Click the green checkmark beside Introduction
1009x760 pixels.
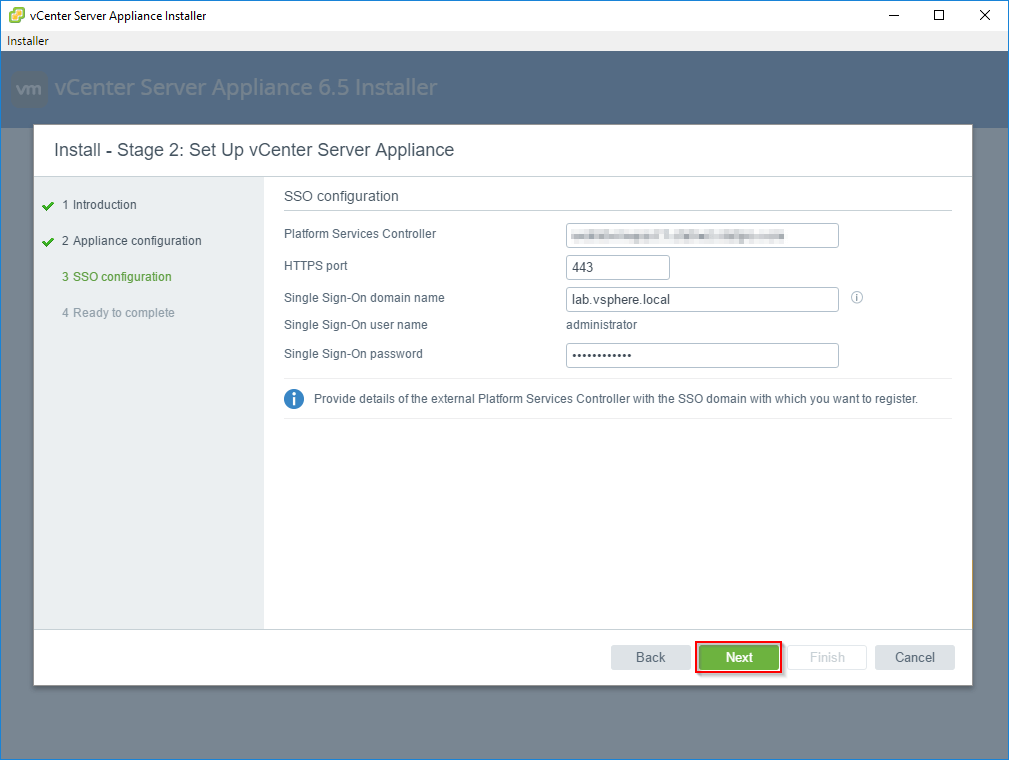point(47,204)
